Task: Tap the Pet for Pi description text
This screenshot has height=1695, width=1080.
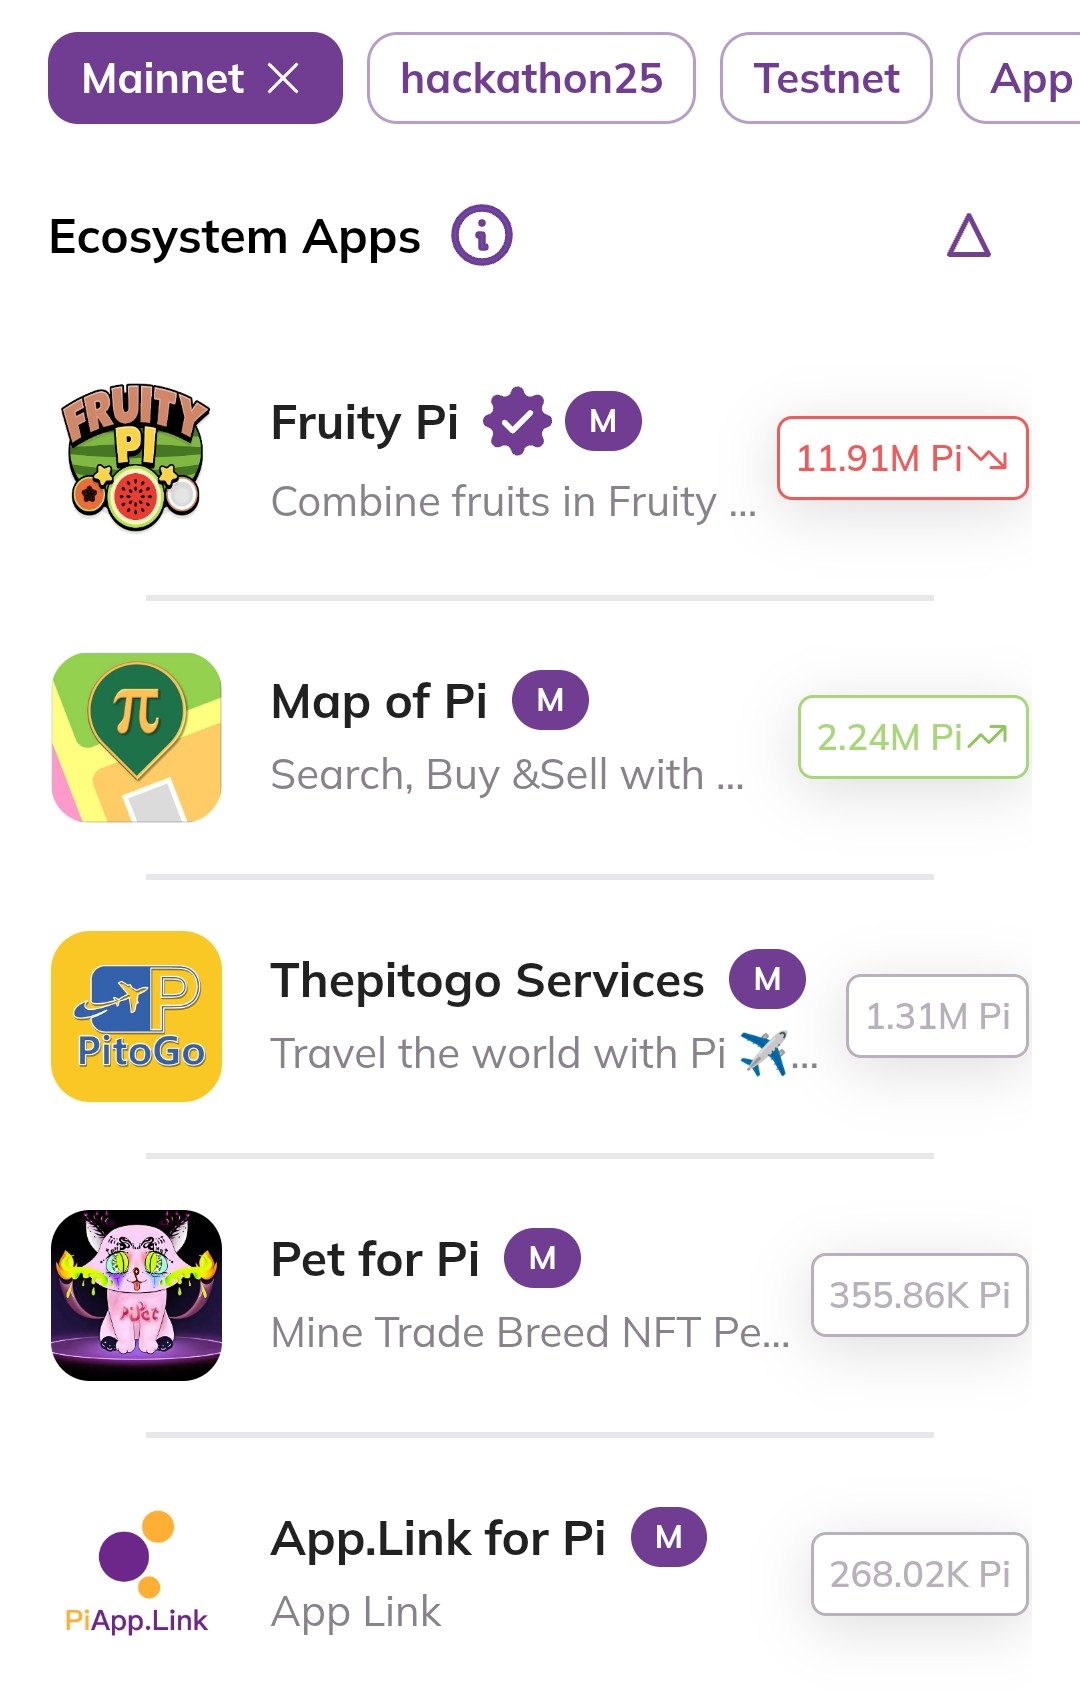Action: click(x=530, y=1332)
